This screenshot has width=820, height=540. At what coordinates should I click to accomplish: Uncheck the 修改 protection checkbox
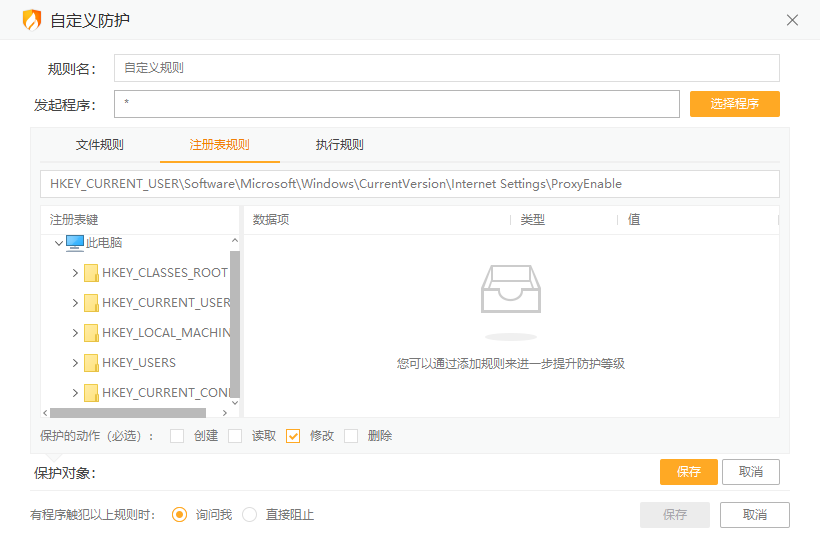point(293,436)
